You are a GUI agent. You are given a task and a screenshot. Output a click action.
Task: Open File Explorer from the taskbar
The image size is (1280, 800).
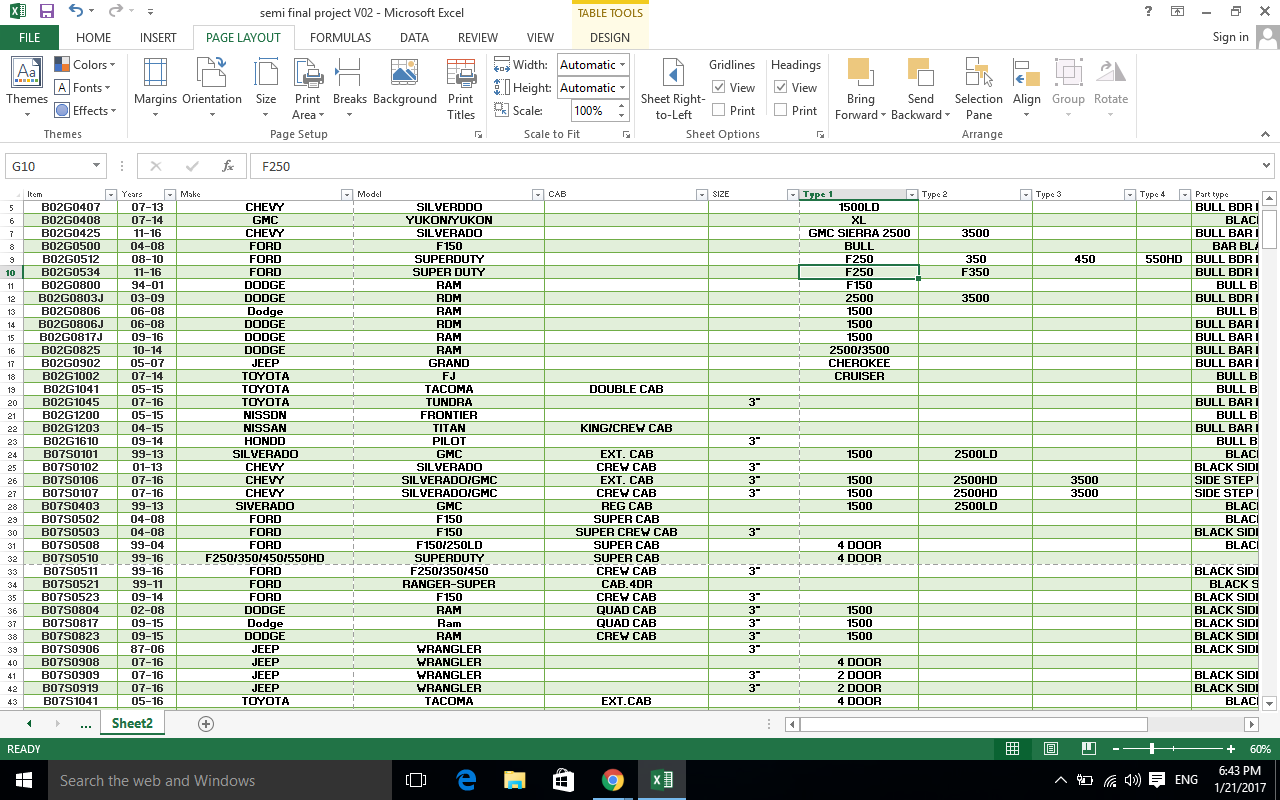tap(515, 780)
